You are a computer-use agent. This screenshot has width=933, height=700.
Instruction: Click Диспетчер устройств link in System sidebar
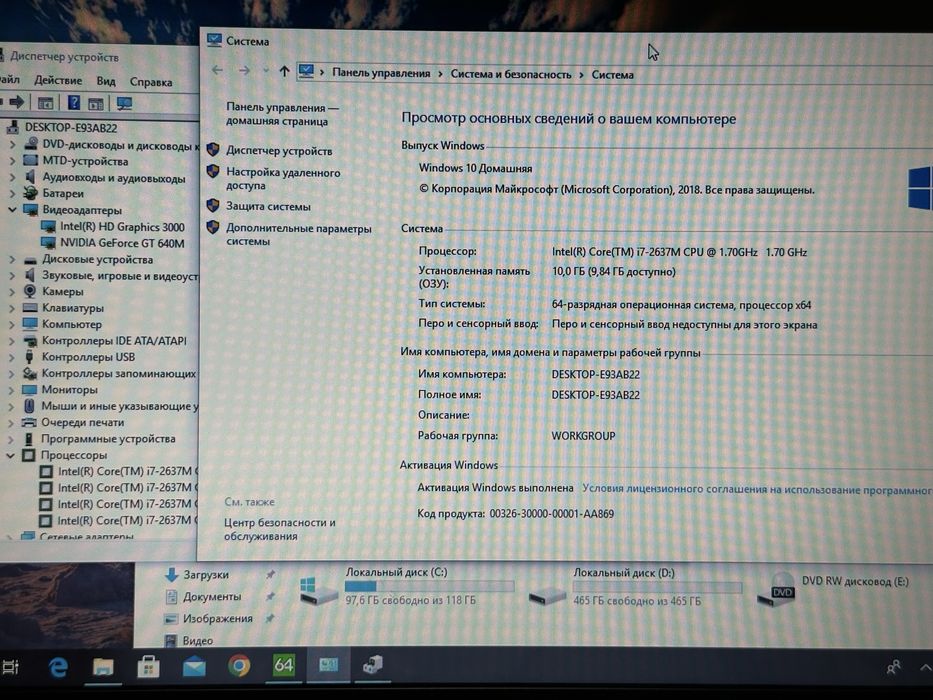pyautogui.click(x=278, y=151)
